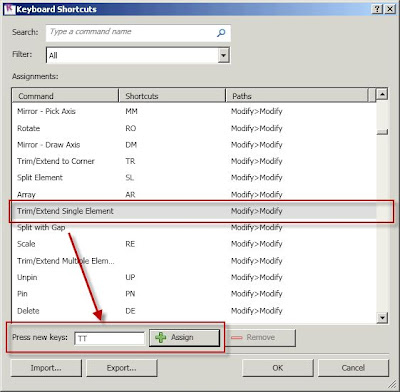Click the UP shortcut cell
This screenshot has width=400, height=392.
click(x=130, y=277)
